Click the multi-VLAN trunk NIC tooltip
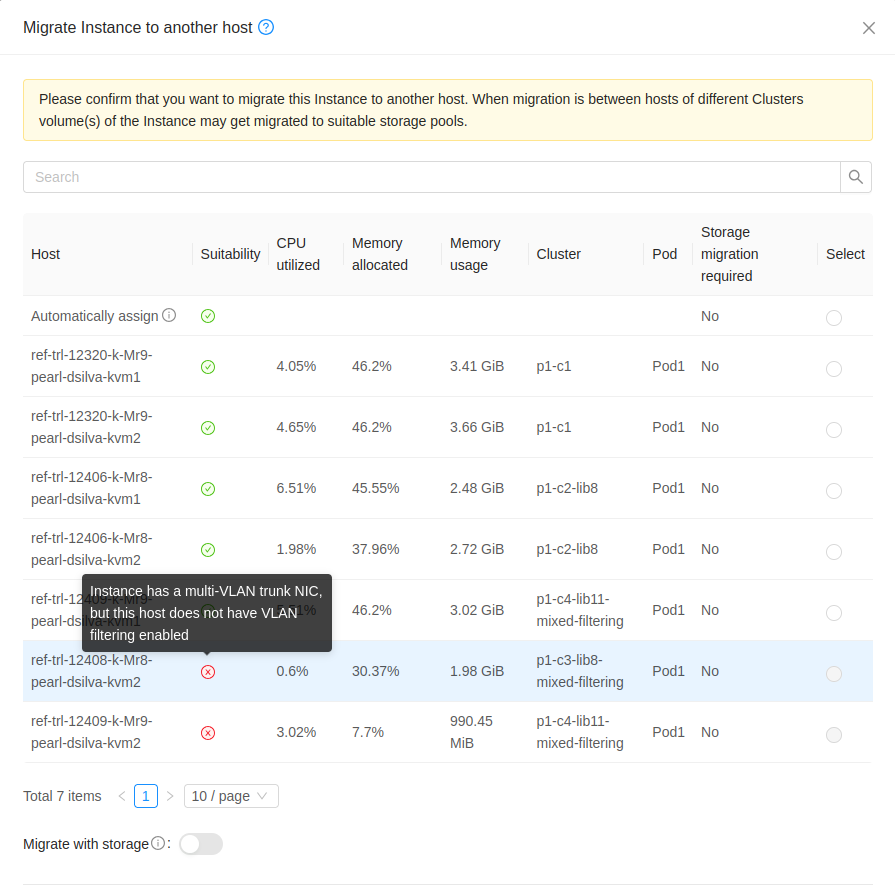The width and height of the screenshot is (895, 887). tap(207, 613)
